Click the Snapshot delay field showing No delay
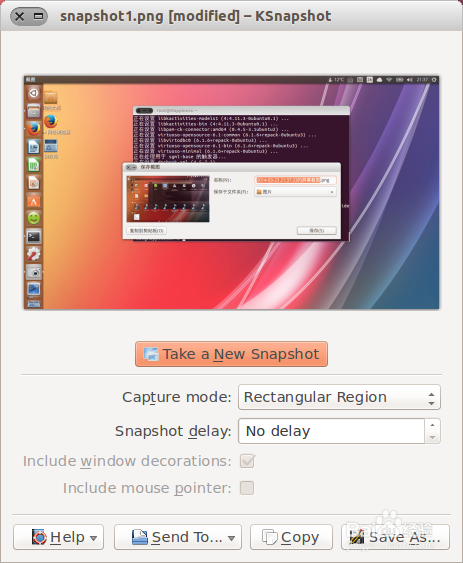The image size is (463, 563). point(332,431)
